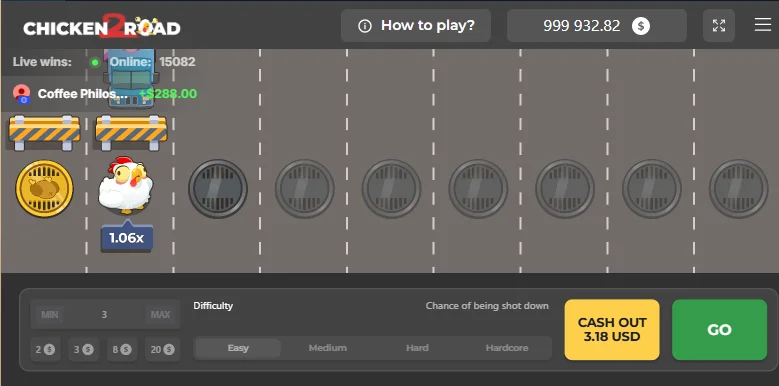Click the striped barrier above the chicken
This screenshot has height=386, width=779.
tap(131, 132)
